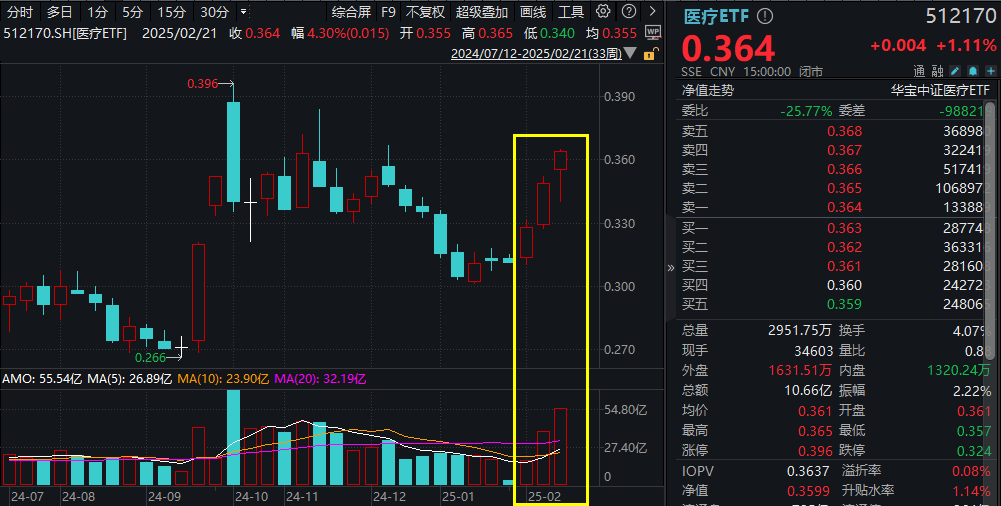Click the 总额 value 10.66亿
1001x506 pixels.
[808, 391]
